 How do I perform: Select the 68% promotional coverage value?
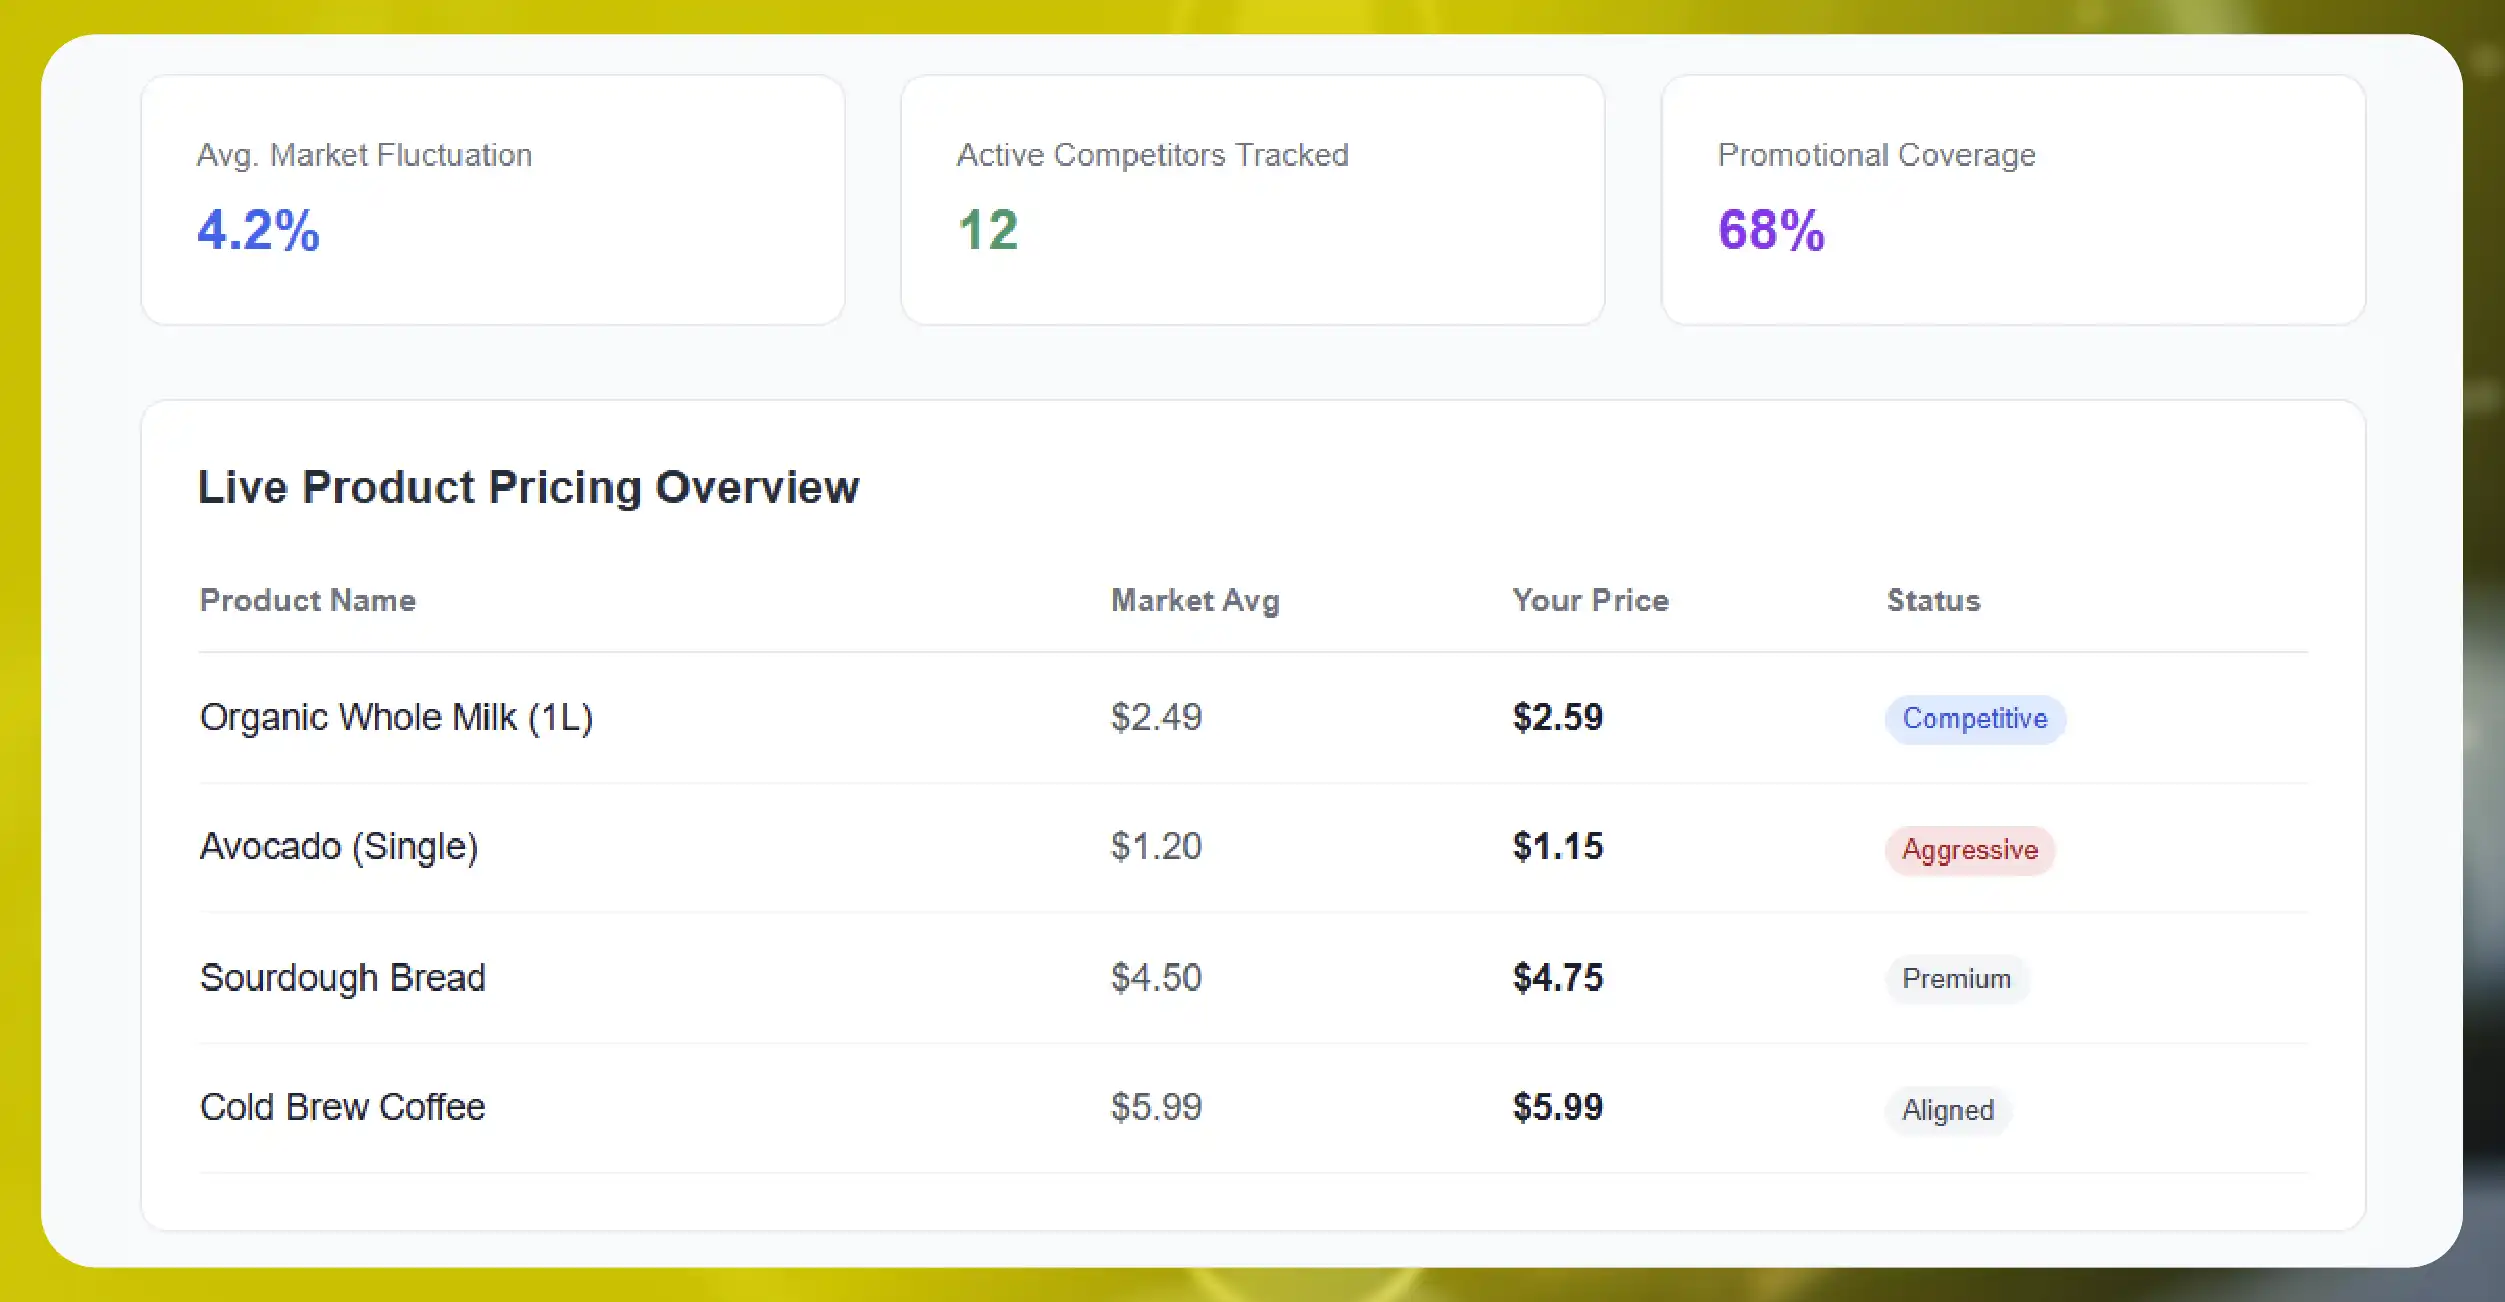click(1771, 230)
